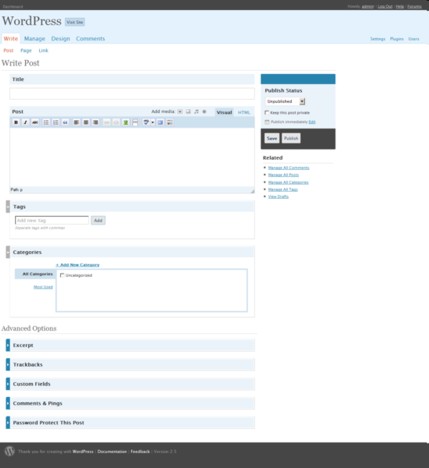Toggle bold formatting in the post editor
The image size is (429, 468).
pos(16,123)
